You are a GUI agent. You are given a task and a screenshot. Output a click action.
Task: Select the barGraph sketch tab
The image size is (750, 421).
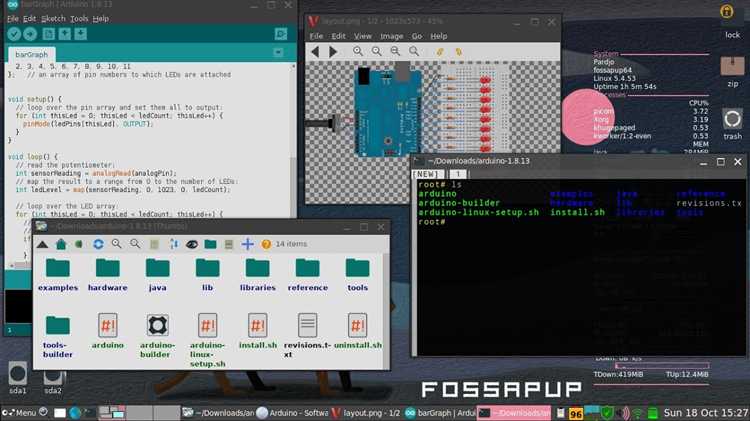click(x=32, y=55)
